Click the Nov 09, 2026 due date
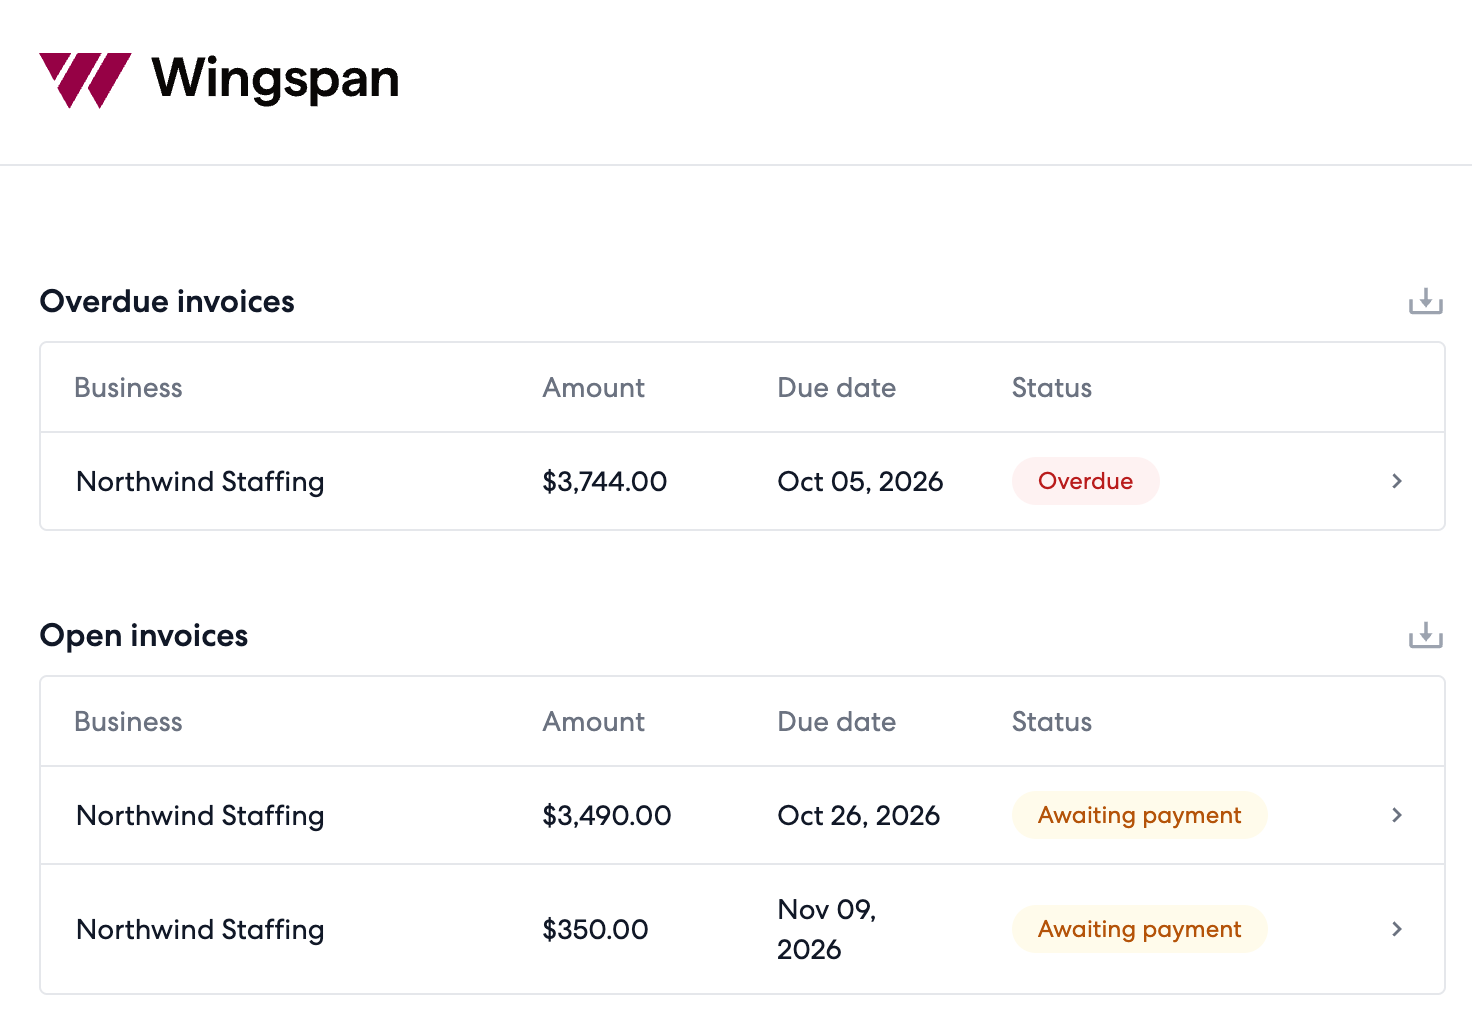This screenshot has width=1472, height=1024. [826, 929]
